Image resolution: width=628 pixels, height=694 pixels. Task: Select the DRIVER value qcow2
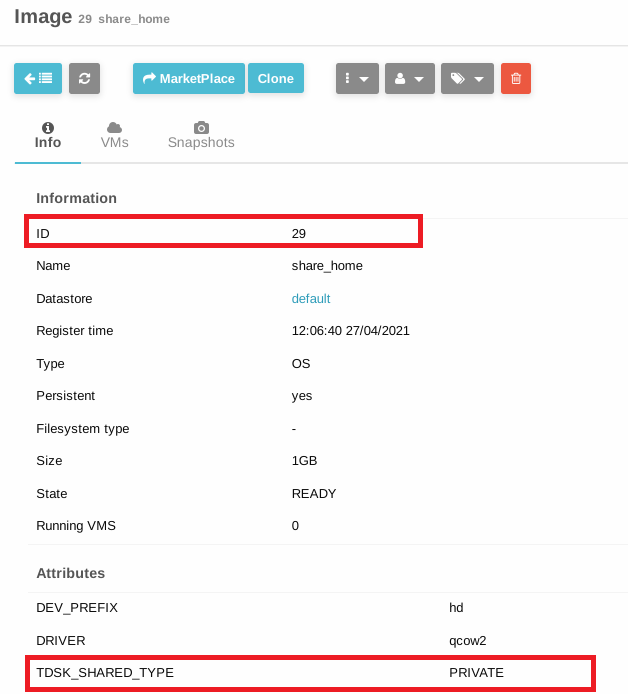(466, 640)
